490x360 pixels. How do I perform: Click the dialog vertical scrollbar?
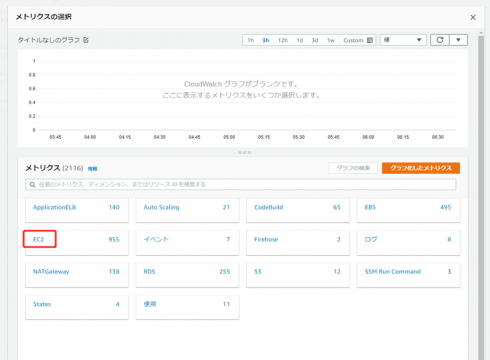click(481, 197)
